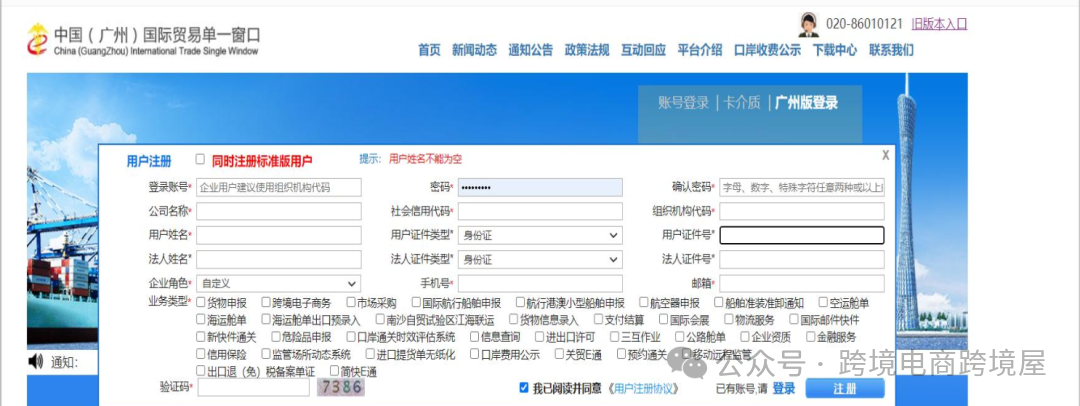Tick the 国际邮件快件 checkbox

(x=793, y=319)
